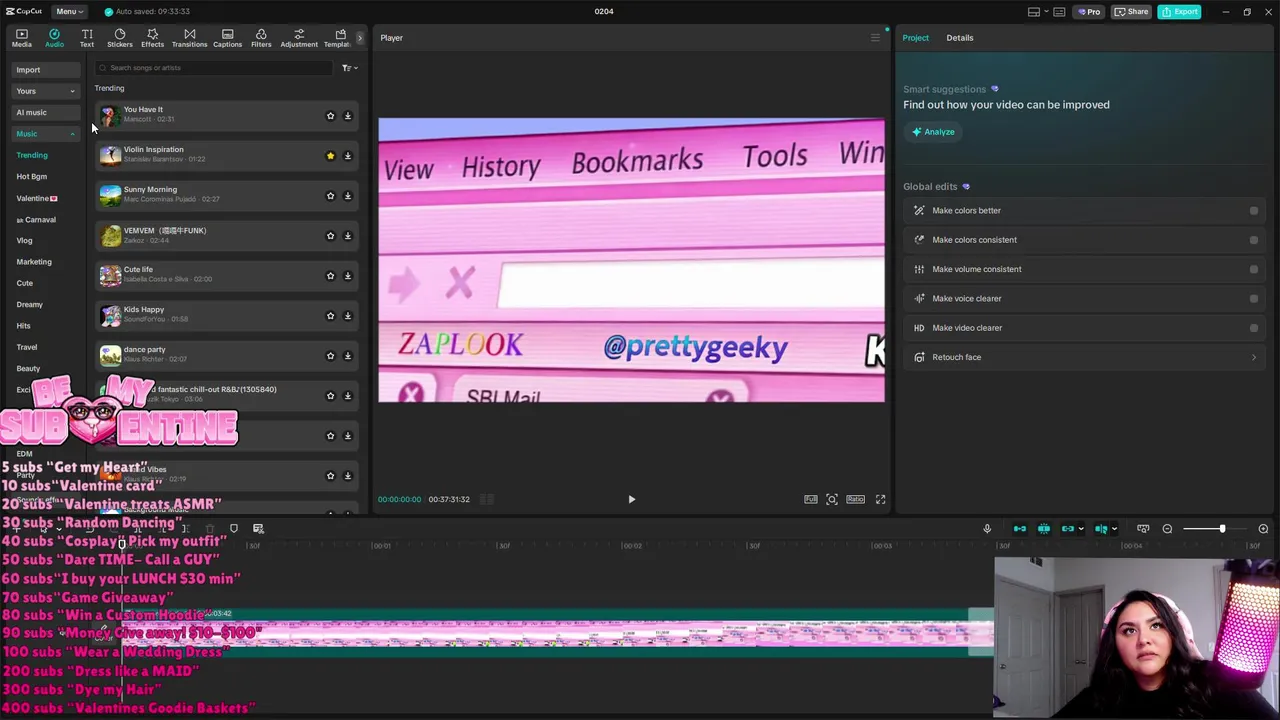Open the Effects library
The height and width of the screenshot is (720, 1280).
pyautogui.click(x=152, y=38)
